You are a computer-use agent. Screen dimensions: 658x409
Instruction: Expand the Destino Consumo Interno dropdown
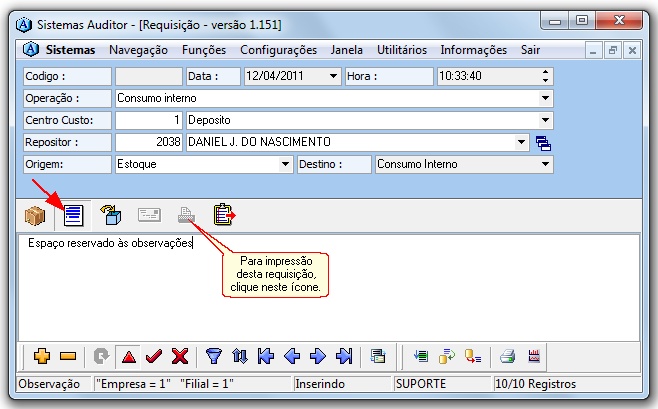546,164
